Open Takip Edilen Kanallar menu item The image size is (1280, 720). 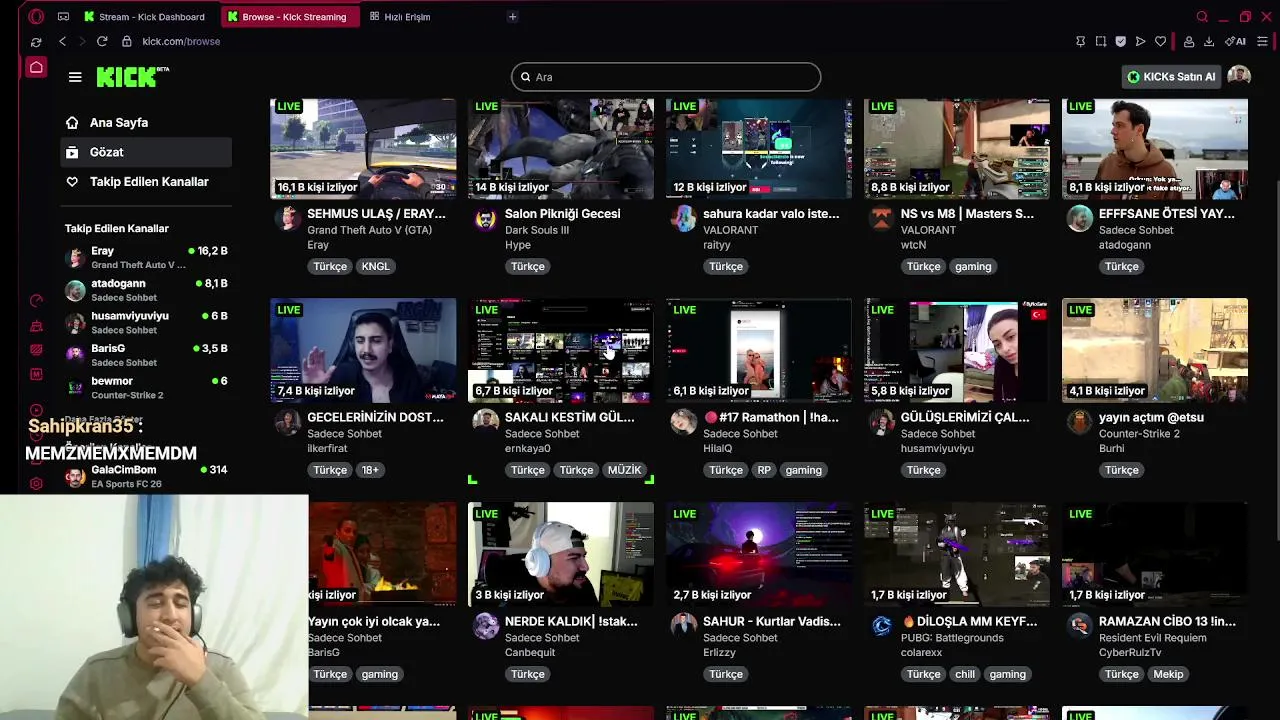click(x=147, y=182)
